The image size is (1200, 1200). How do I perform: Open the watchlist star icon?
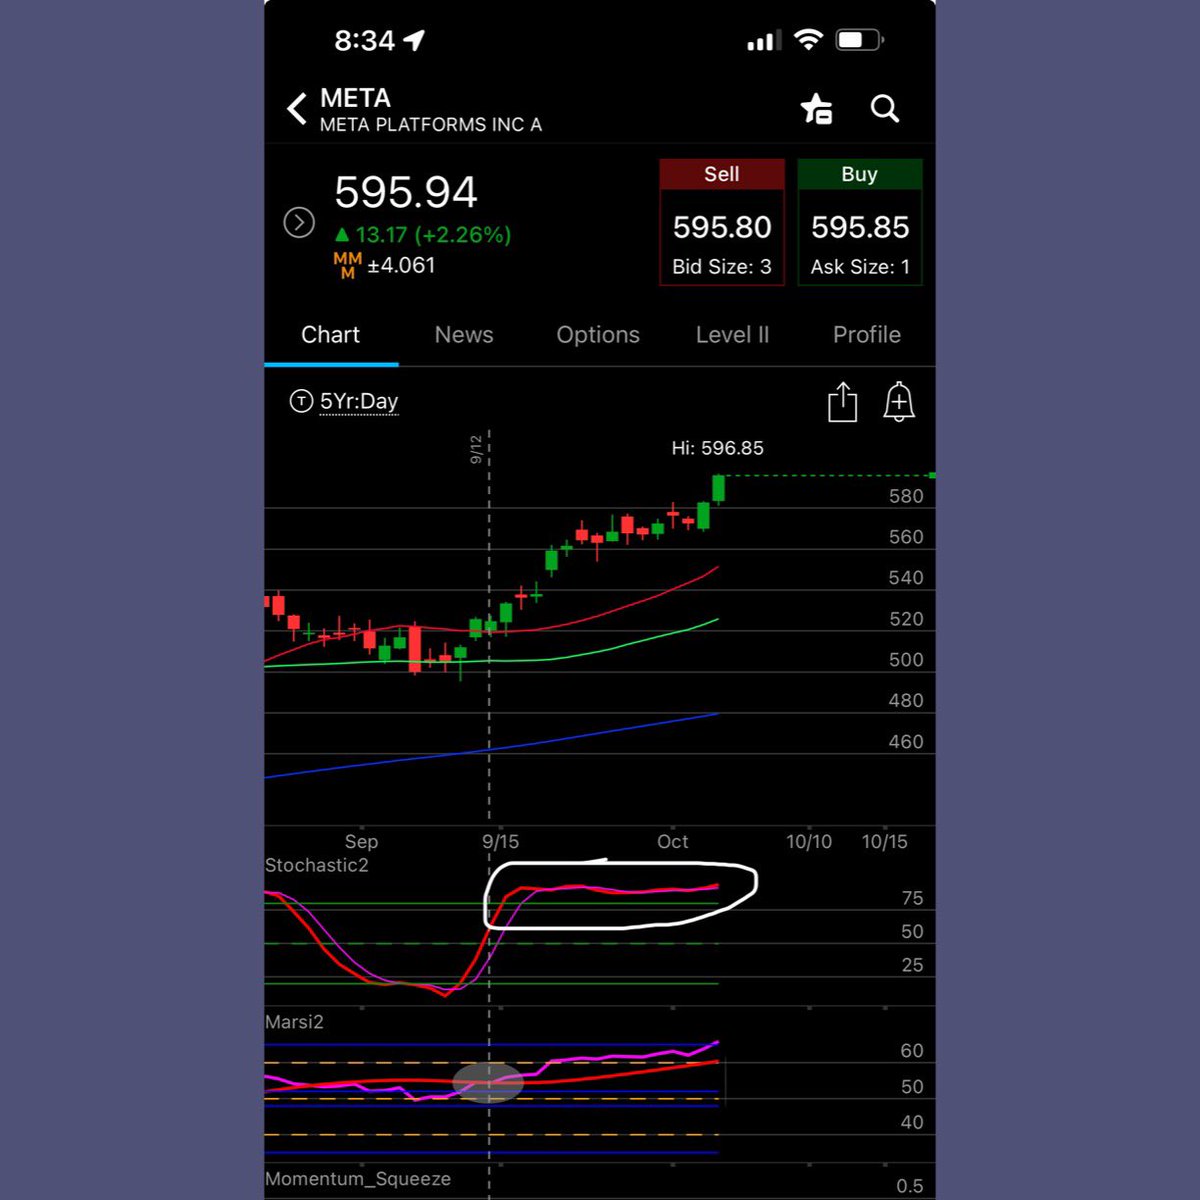816,109
